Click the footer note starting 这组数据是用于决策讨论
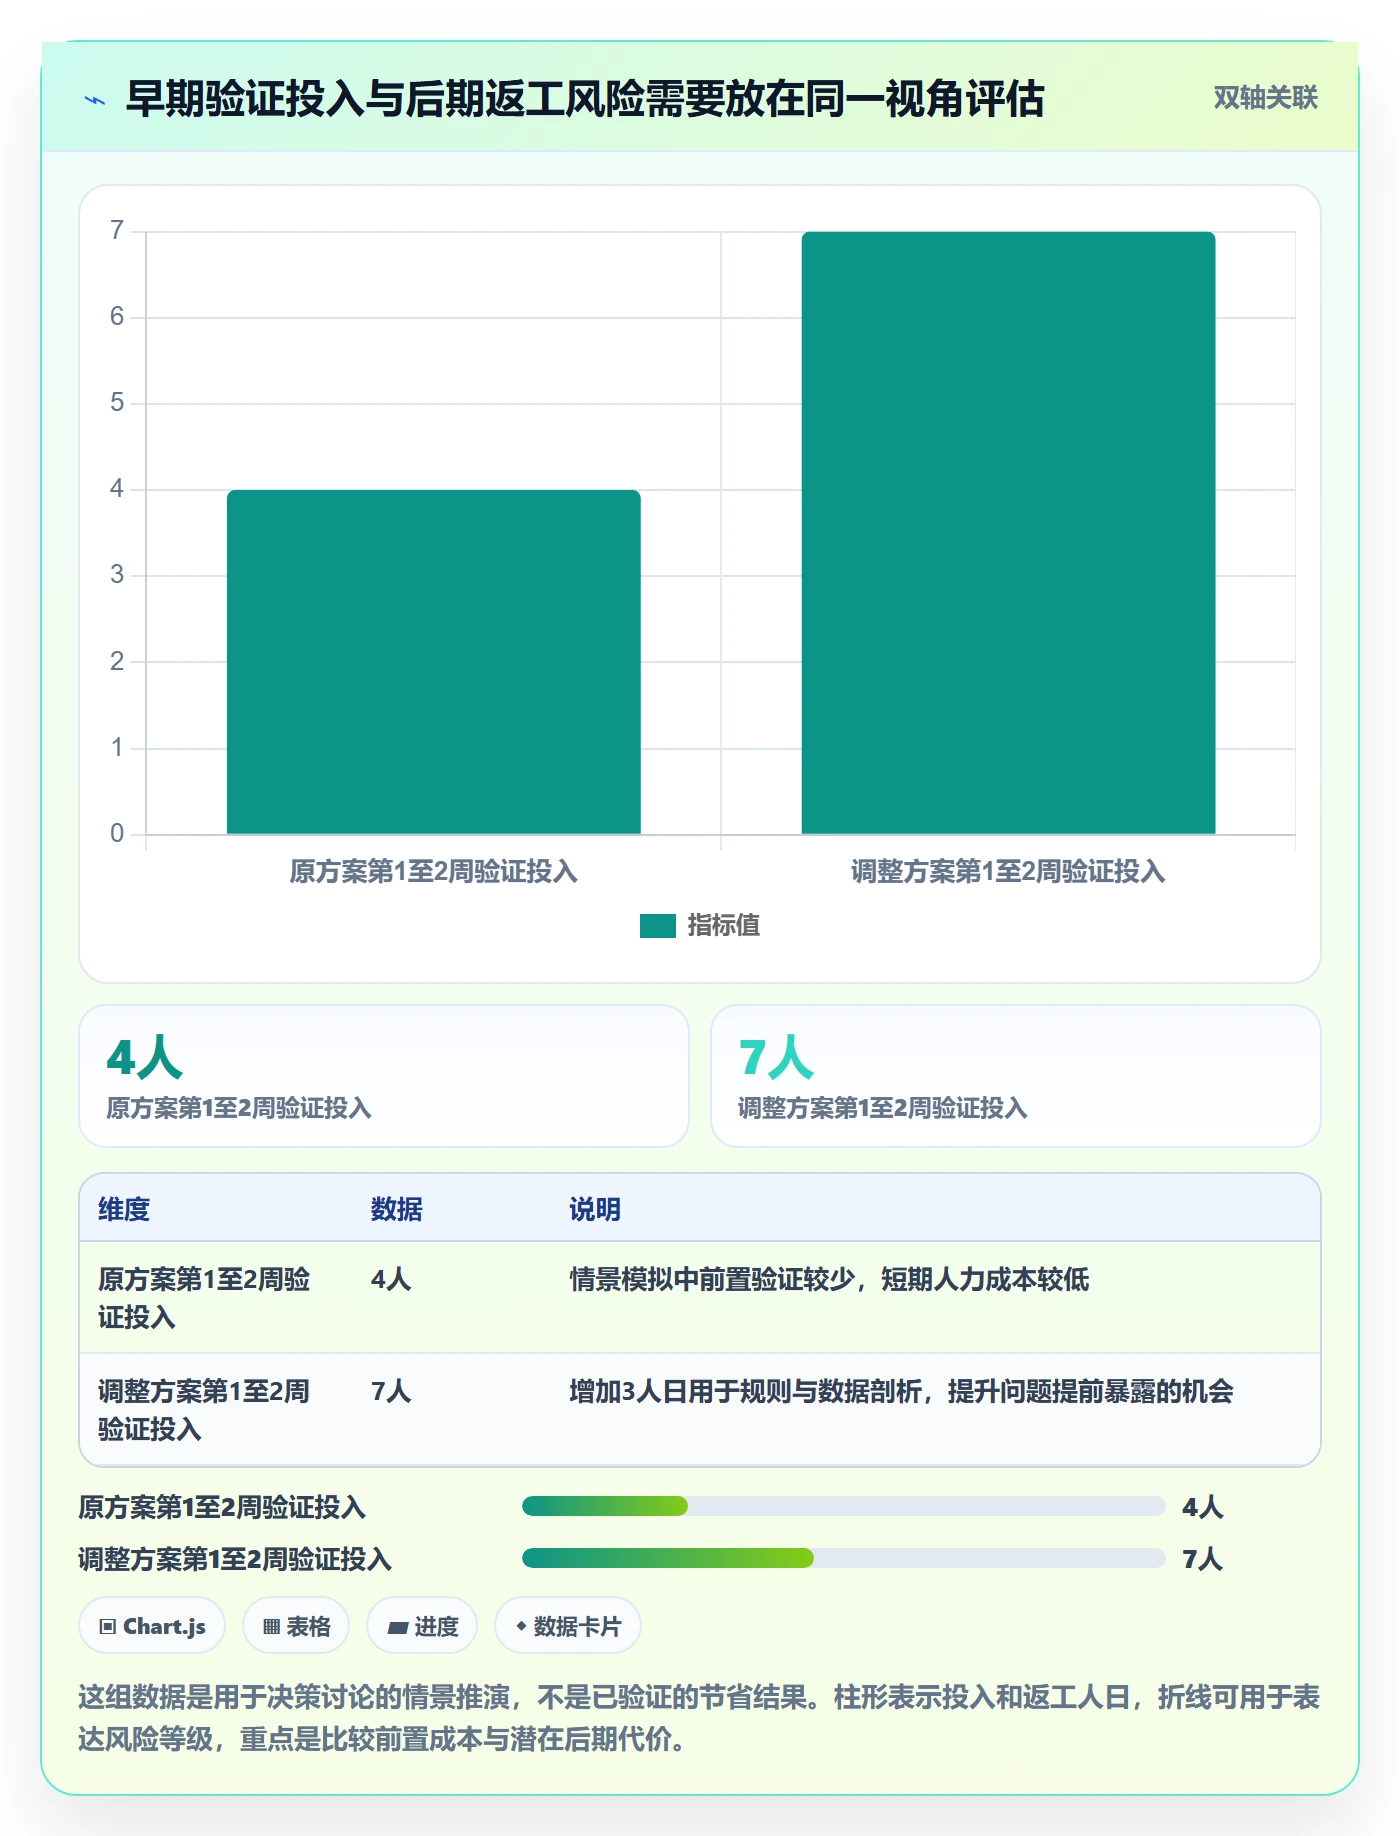Image resolution: width=1400 pixels, height=1836 pixels. [699, 1718]
